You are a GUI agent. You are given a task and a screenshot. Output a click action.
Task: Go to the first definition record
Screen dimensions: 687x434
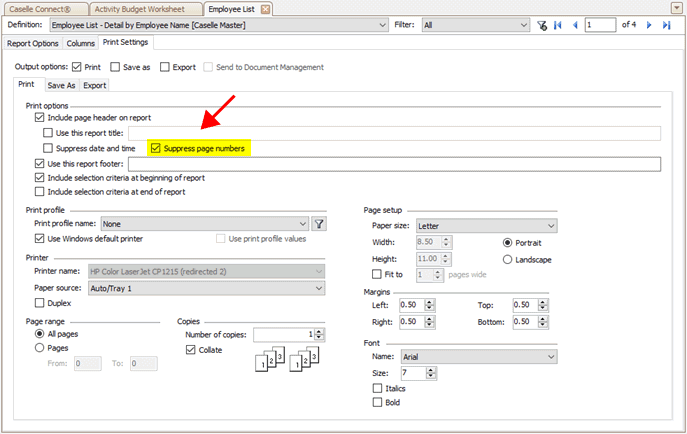[558, 25]
